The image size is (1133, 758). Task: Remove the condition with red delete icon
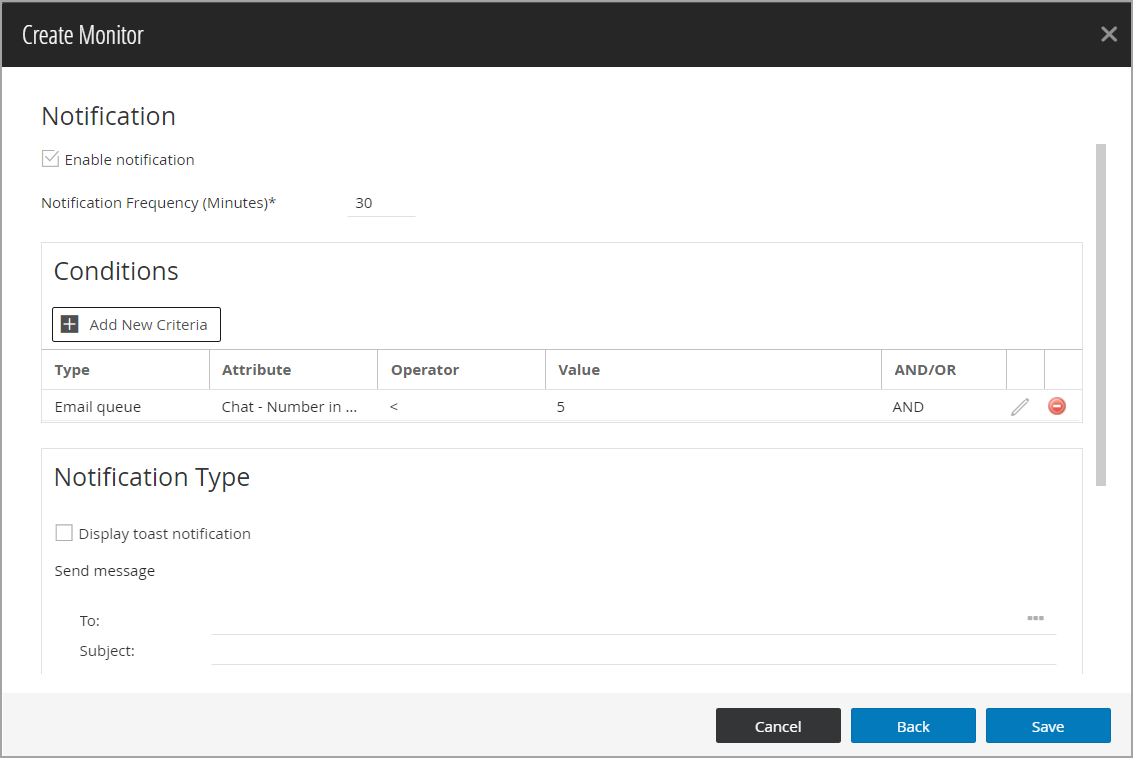pyautogui.click(x=1057, y=406)
